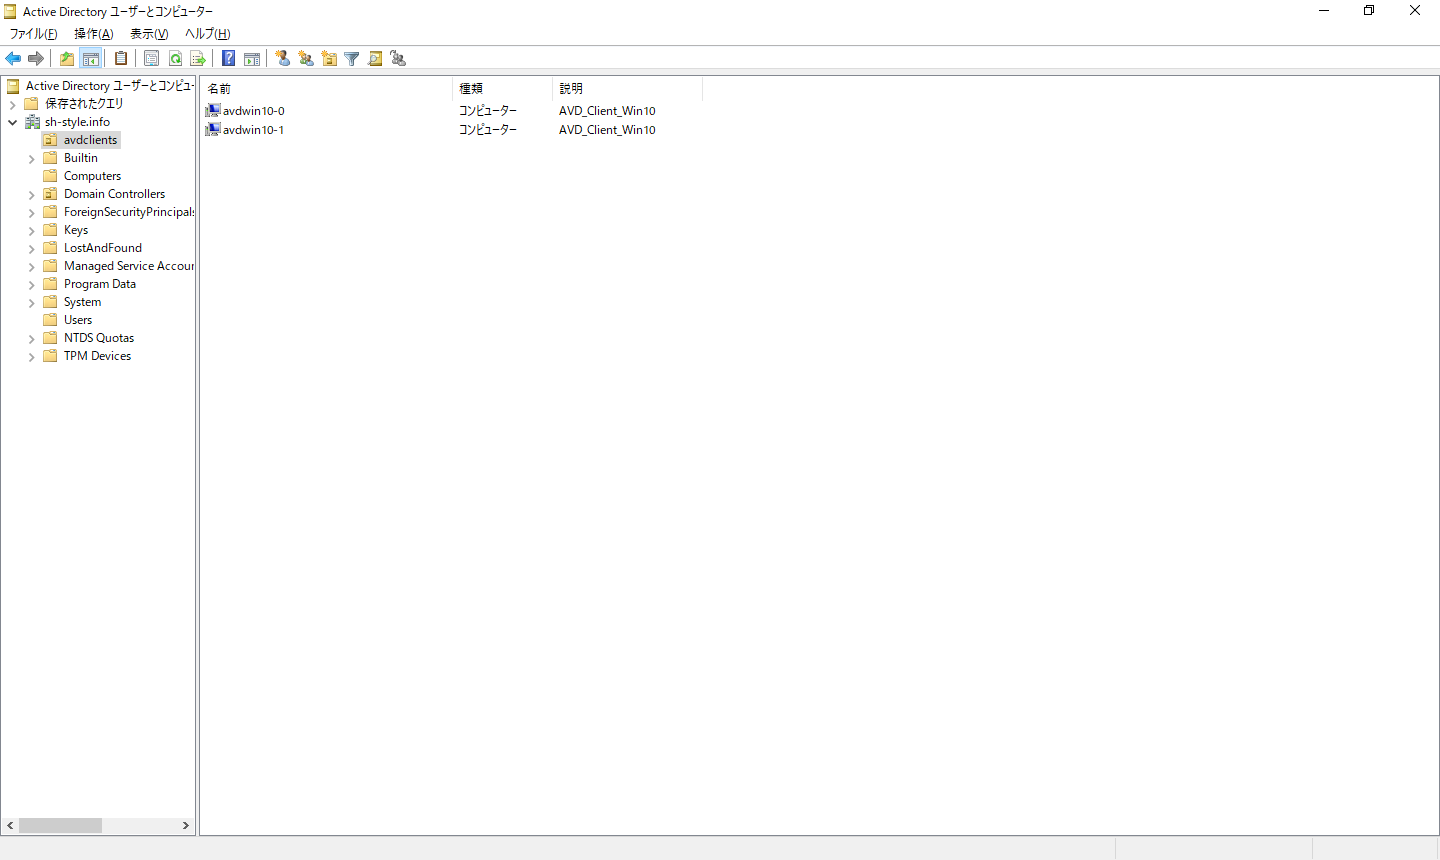Open the ヘルプ(H) menu
This screenshot has height=860, width=1440.
207,34
